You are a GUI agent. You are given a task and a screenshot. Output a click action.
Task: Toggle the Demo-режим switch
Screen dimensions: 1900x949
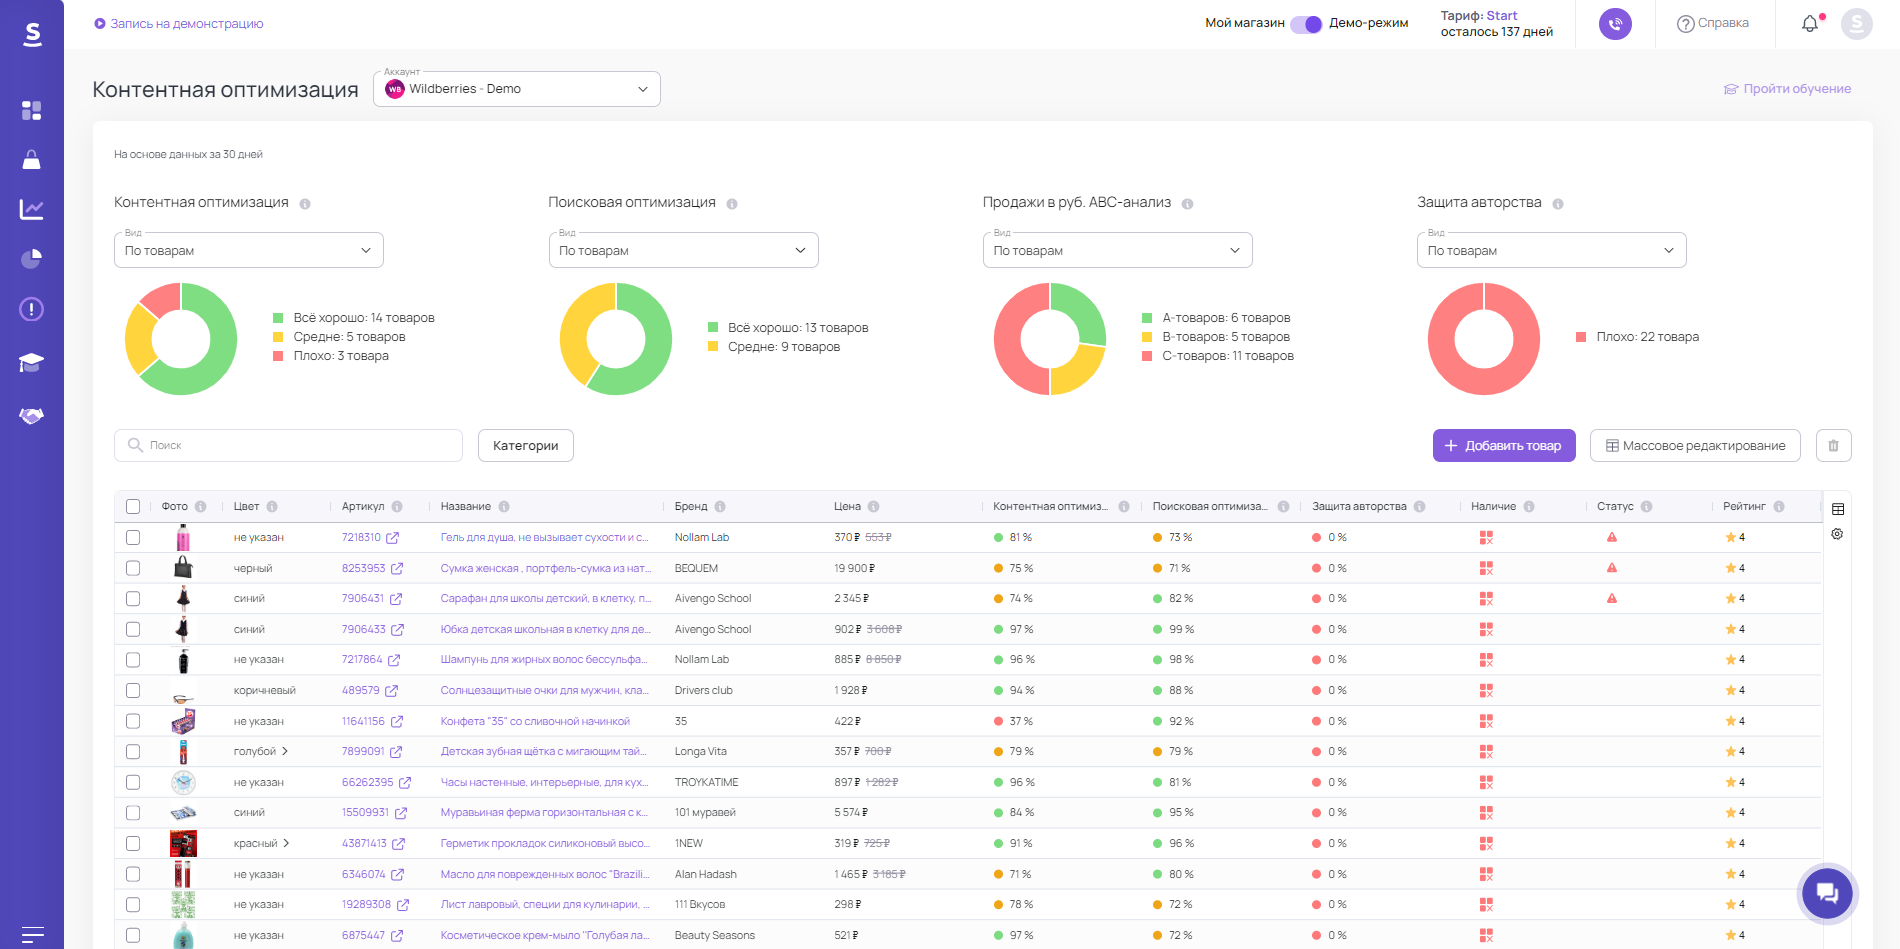coord(1306,24)
